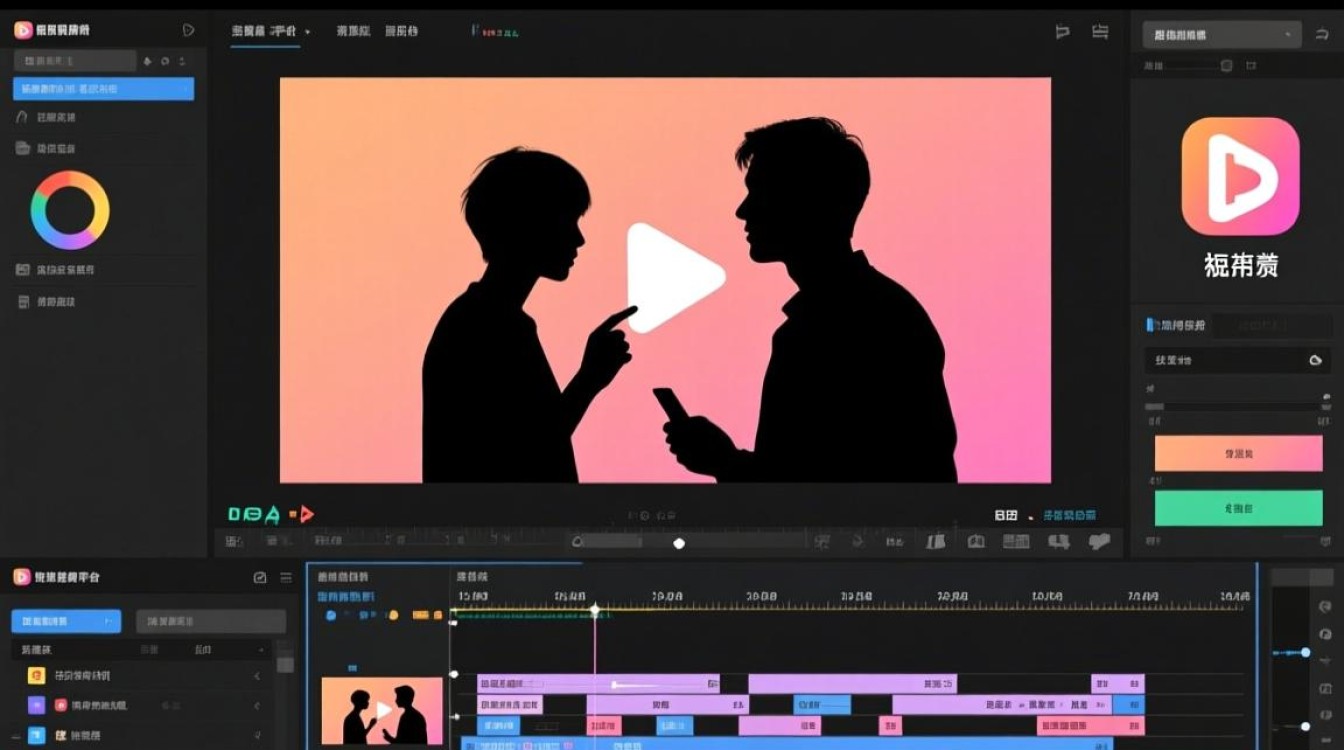Click the gauge icon in bottom-left panel header
The width and height of the screenshot is (1344, 750).
click(x=260, y=578)
